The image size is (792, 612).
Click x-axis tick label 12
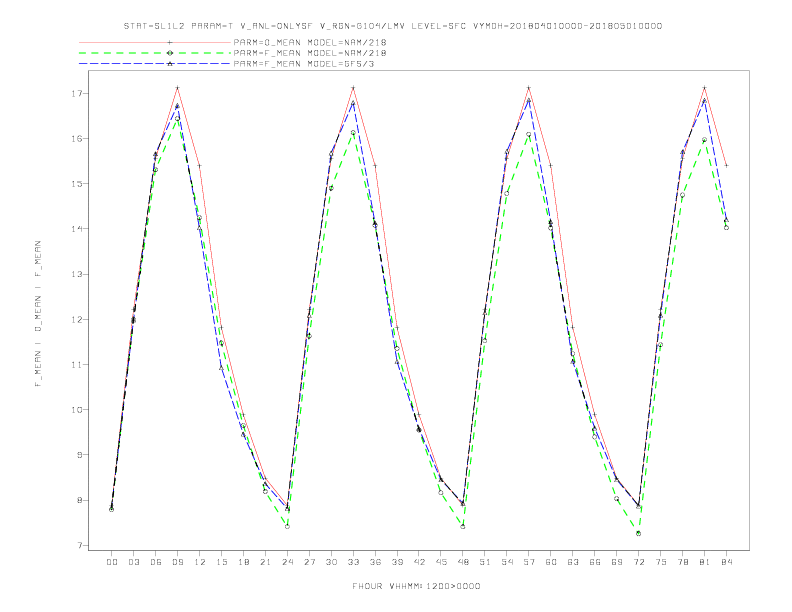(200, 562)
